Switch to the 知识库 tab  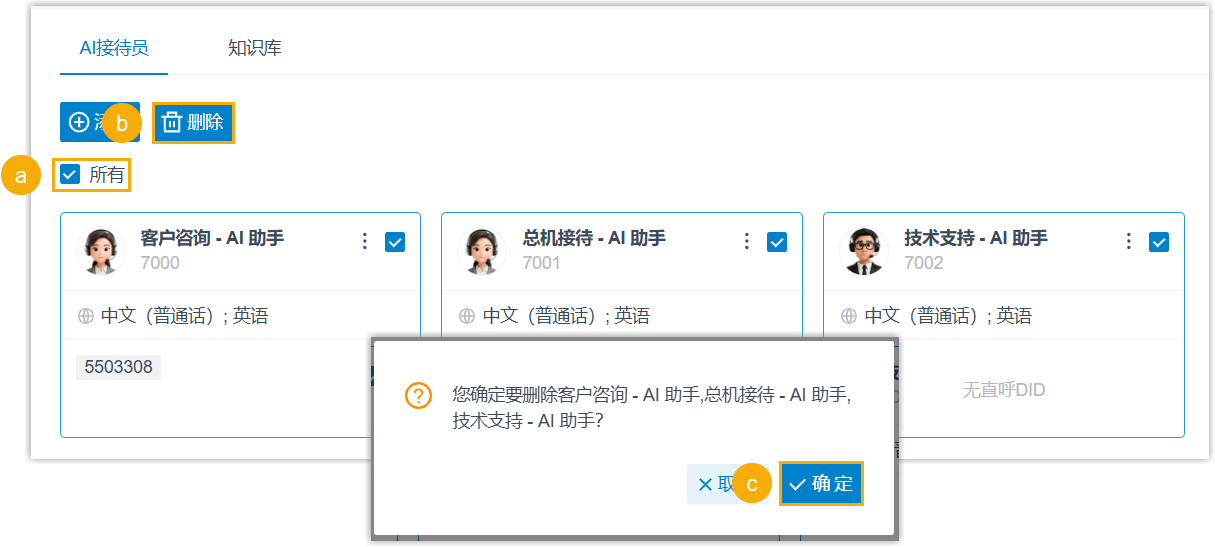tap(254, 48)
